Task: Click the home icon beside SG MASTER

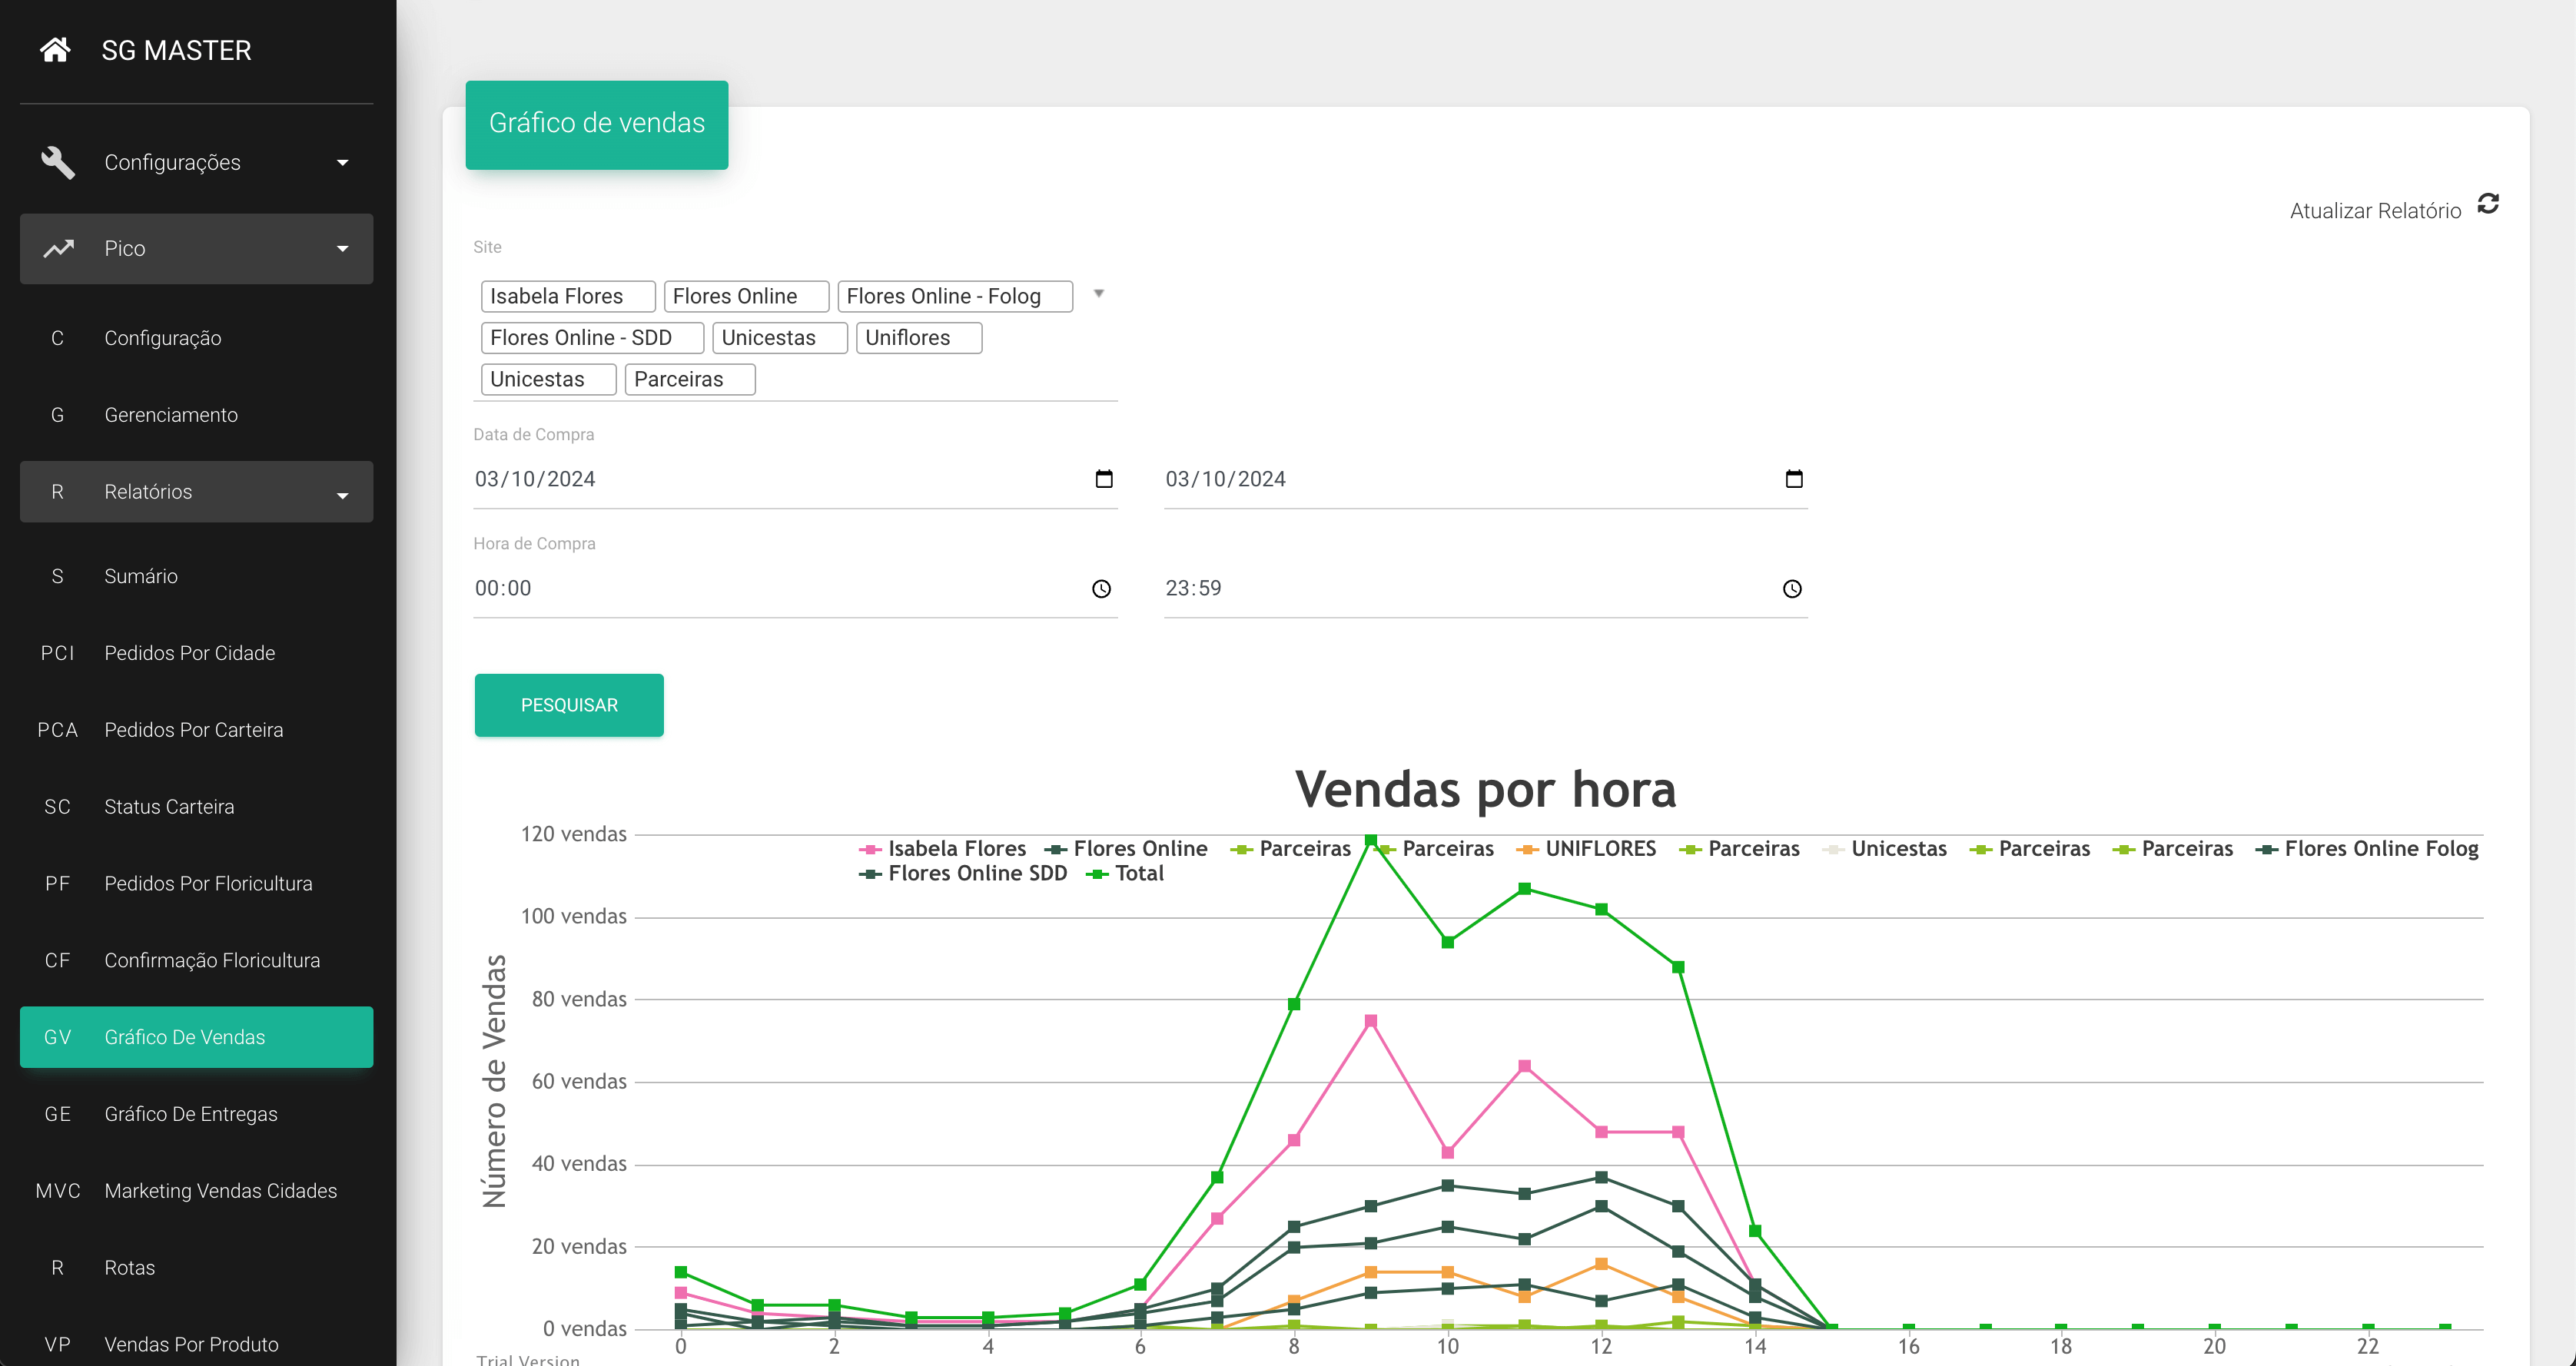Action: coord(55,50)
